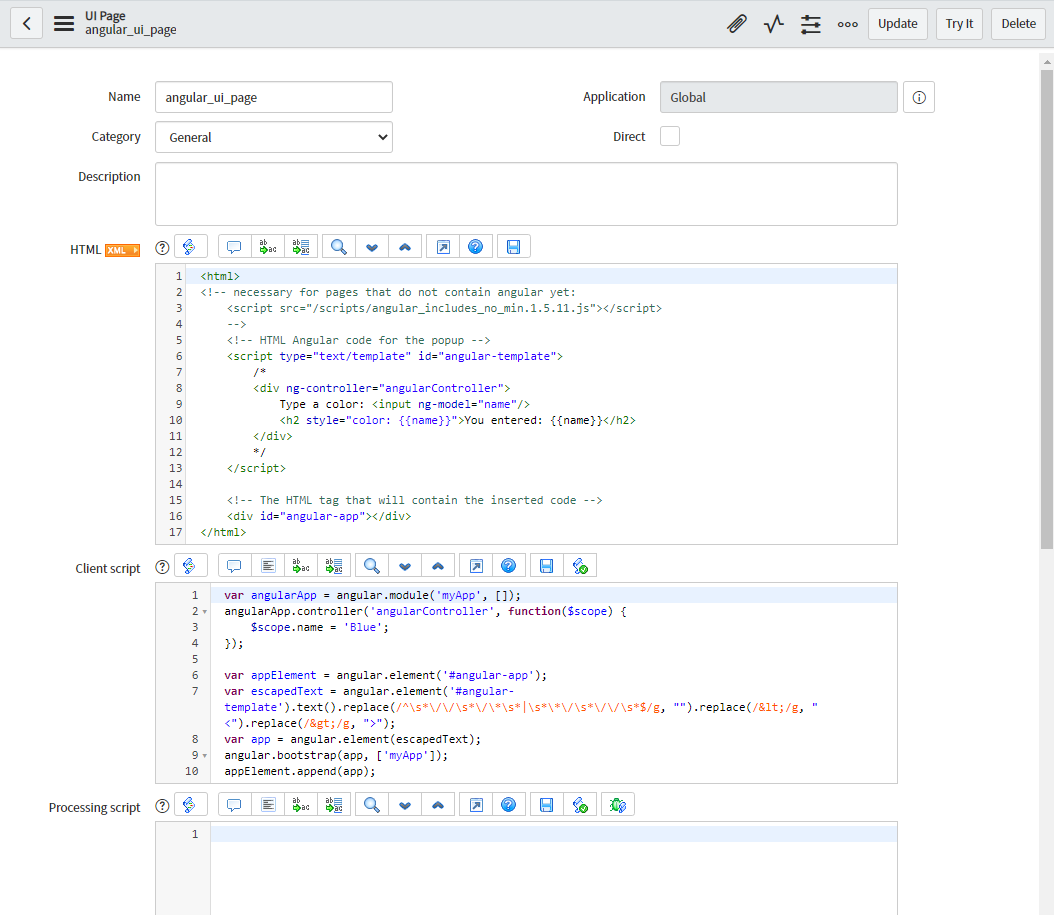Open the form personalization sliders icon

point(810,23)
